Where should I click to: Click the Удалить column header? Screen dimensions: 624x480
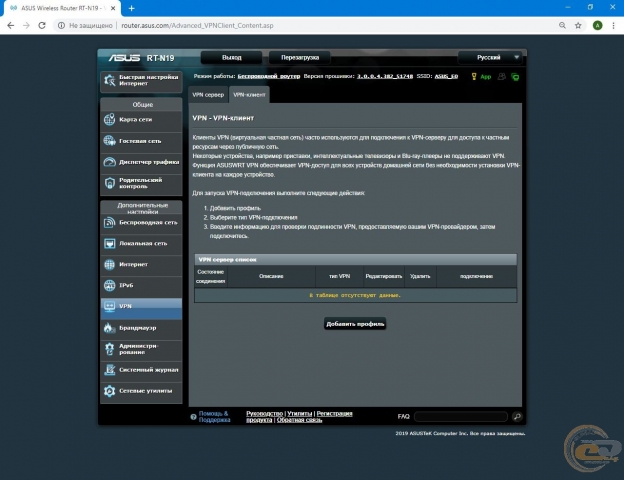(x=420, y=276)
